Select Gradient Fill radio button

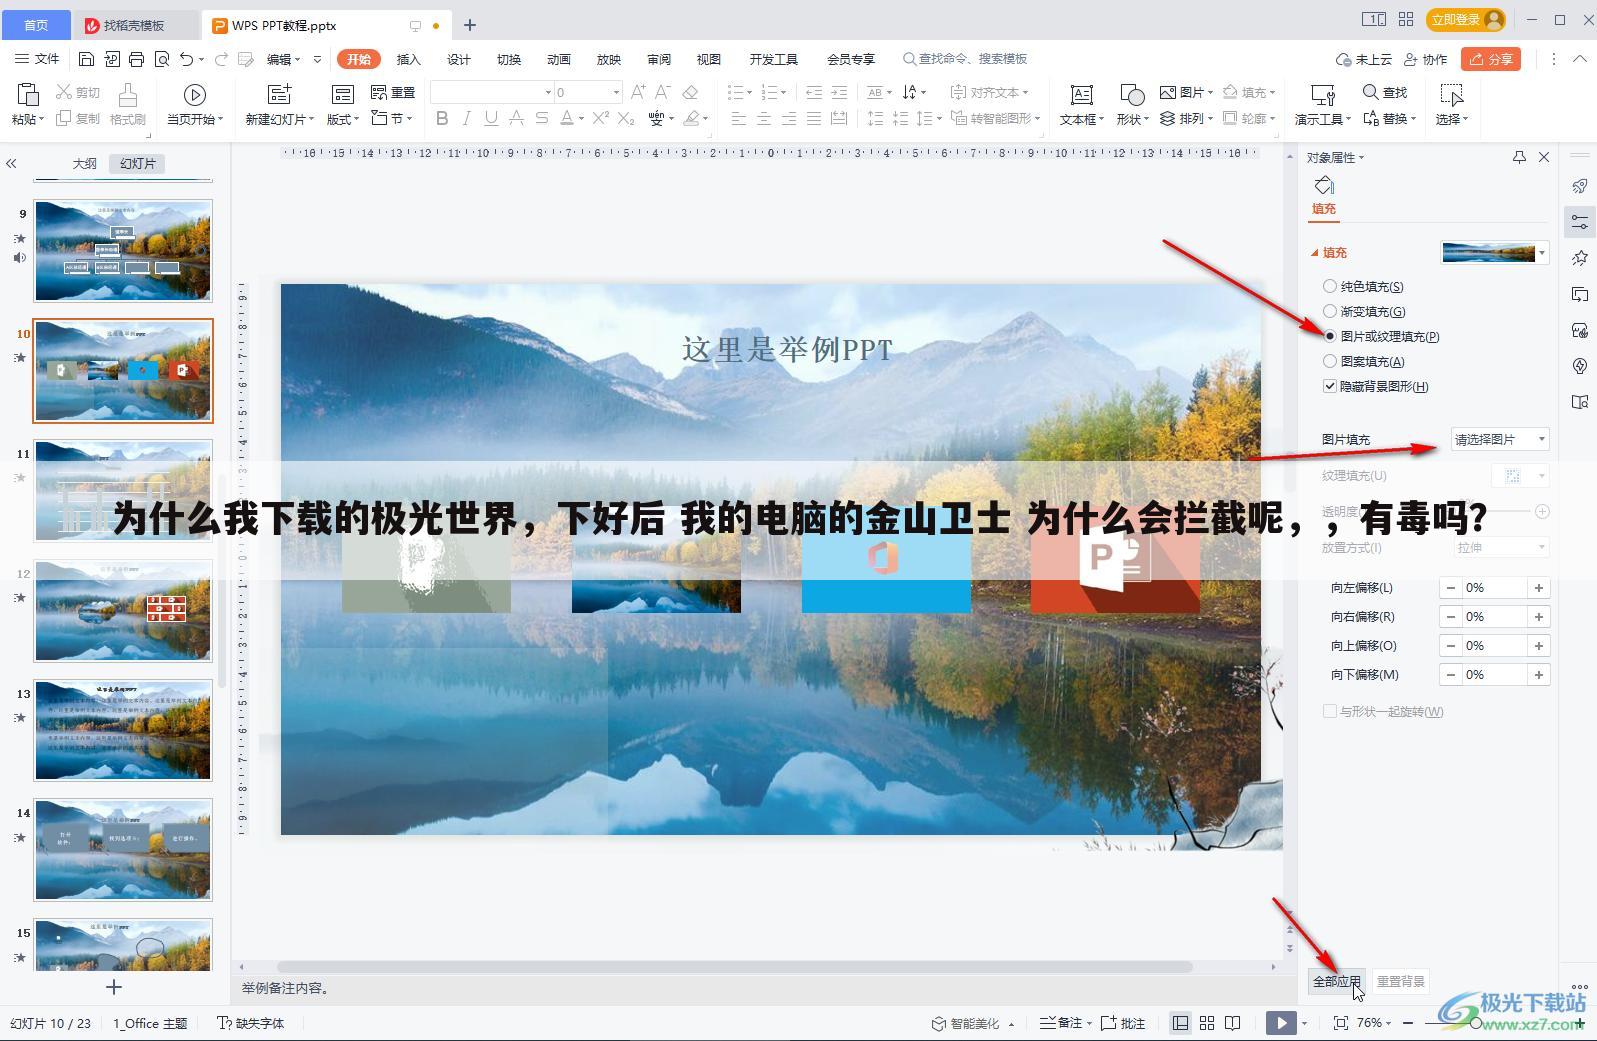1329,311
